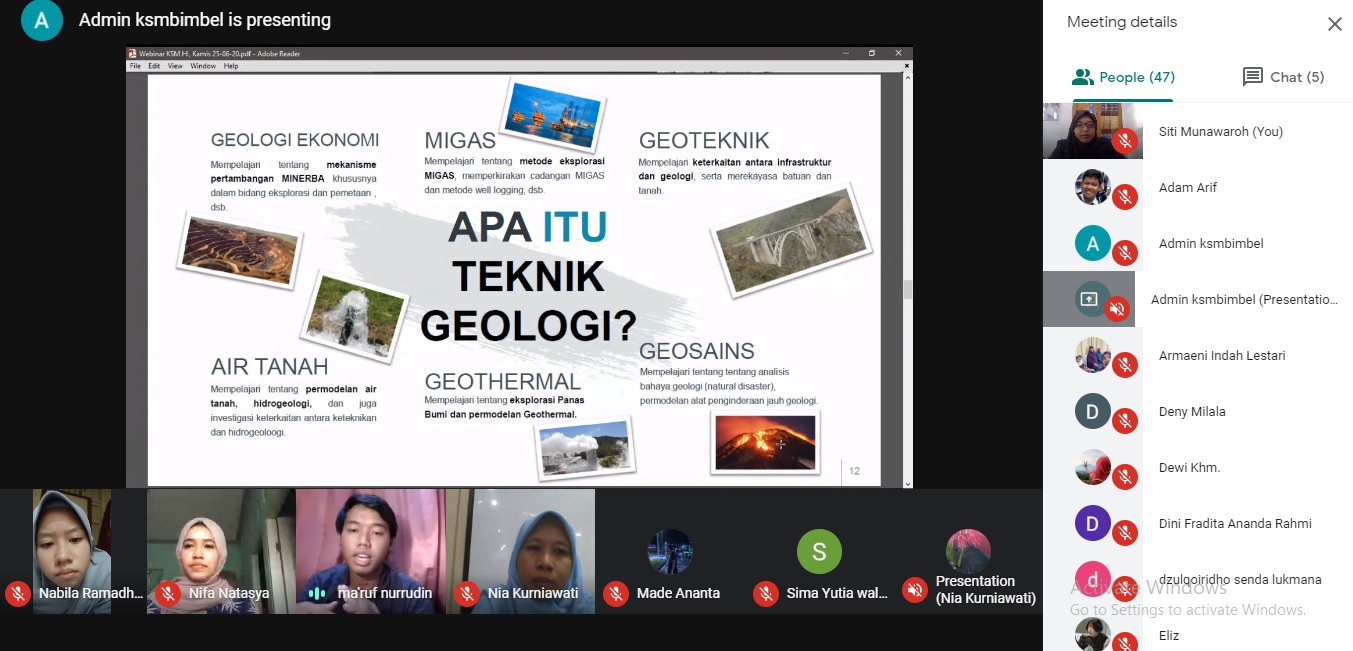This screenshot has height=651, width=1353.
Task: Click Sima Yutia's green avatar tile
Action: pos(819,552)
